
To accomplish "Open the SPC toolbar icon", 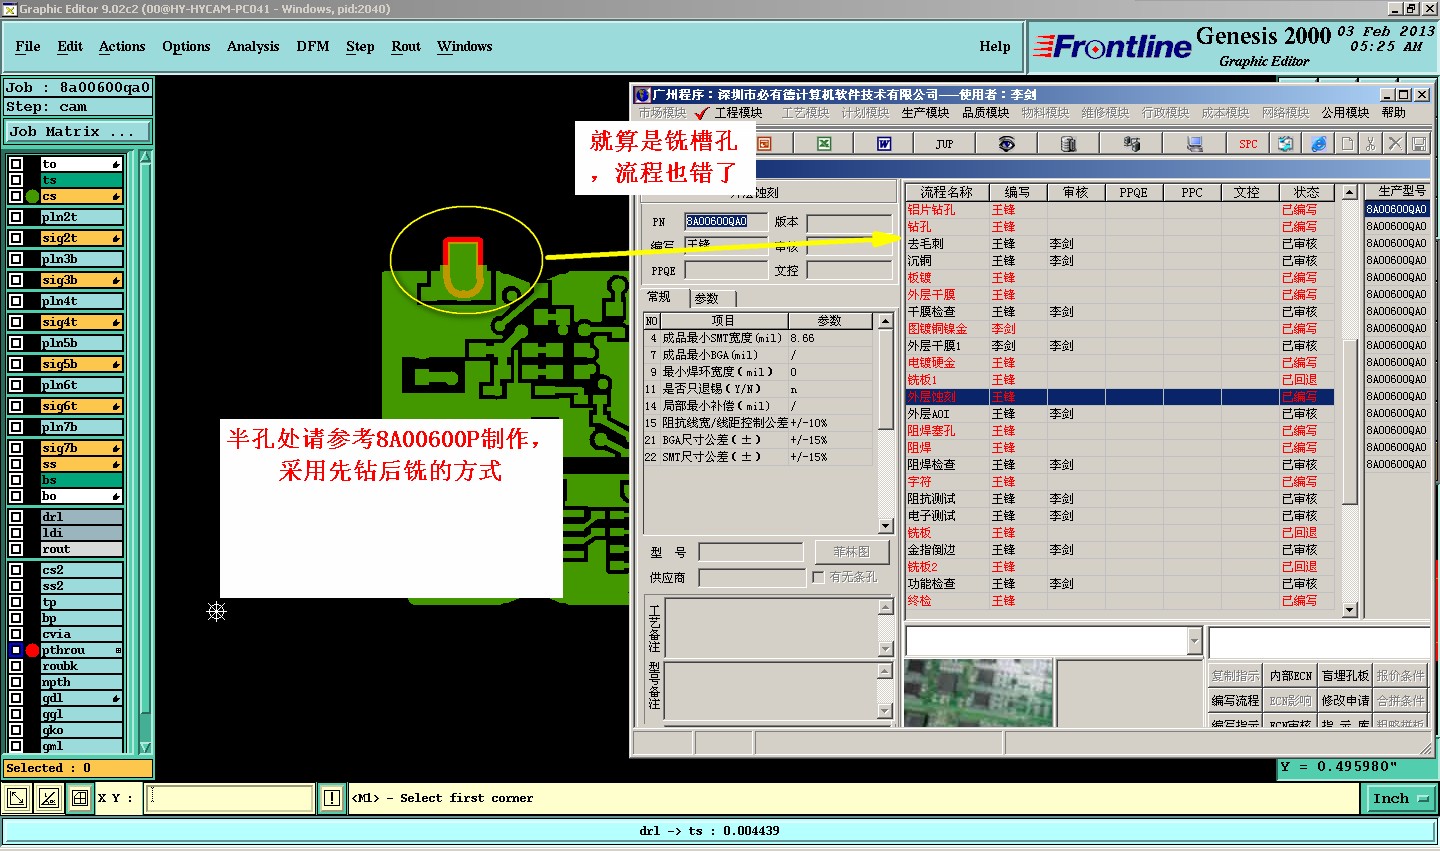I will click(1248, 144).
